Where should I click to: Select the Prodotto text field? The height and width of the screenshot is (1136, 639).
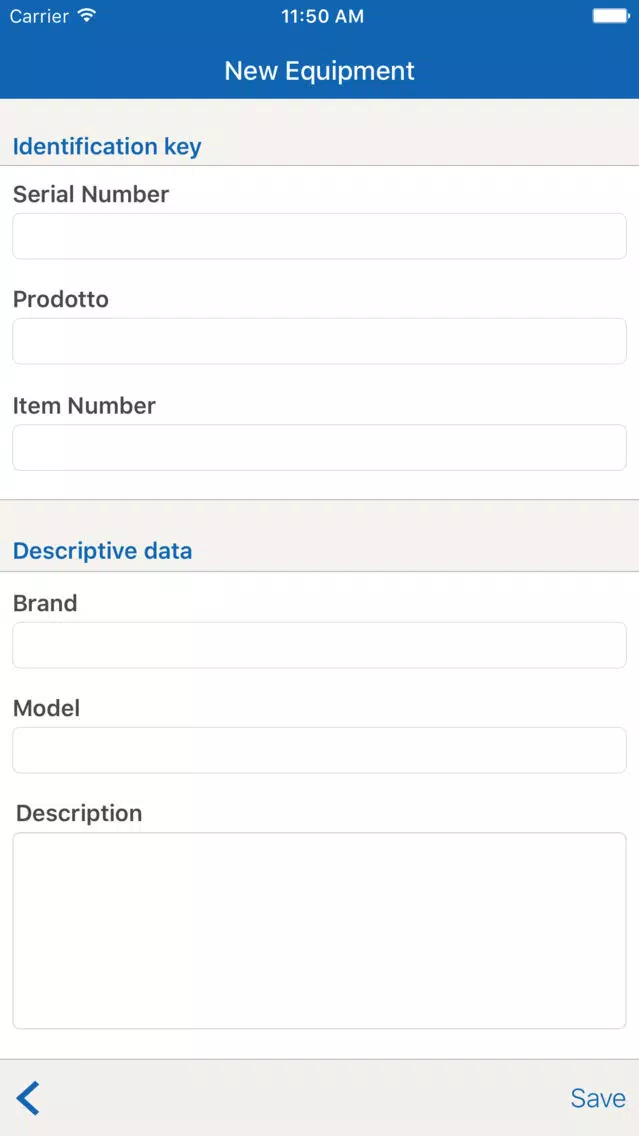tap(320, 341)
